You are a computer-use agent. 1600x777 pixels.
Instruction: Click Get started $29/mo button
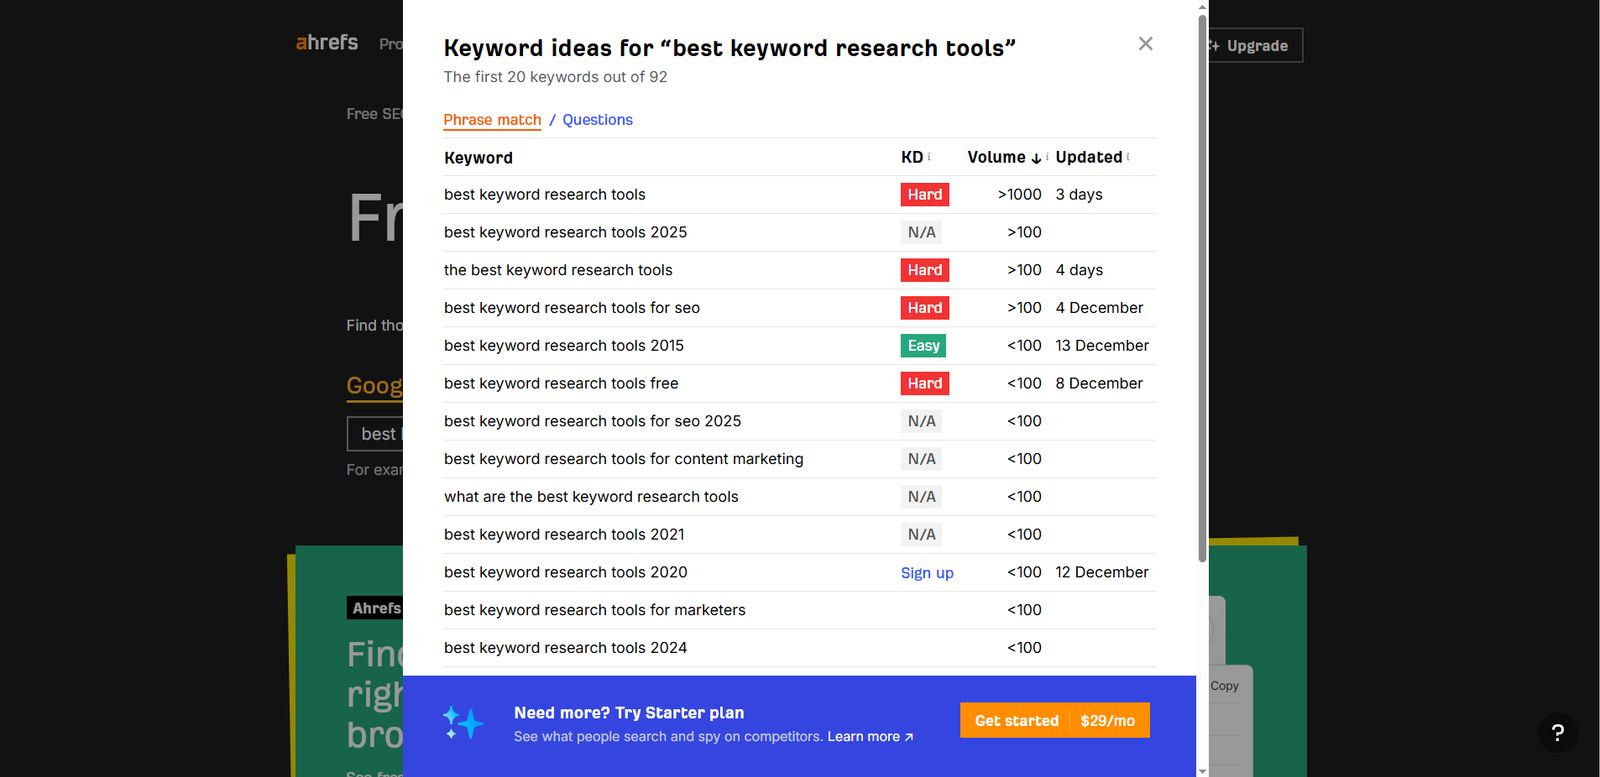coord(1055,721)
